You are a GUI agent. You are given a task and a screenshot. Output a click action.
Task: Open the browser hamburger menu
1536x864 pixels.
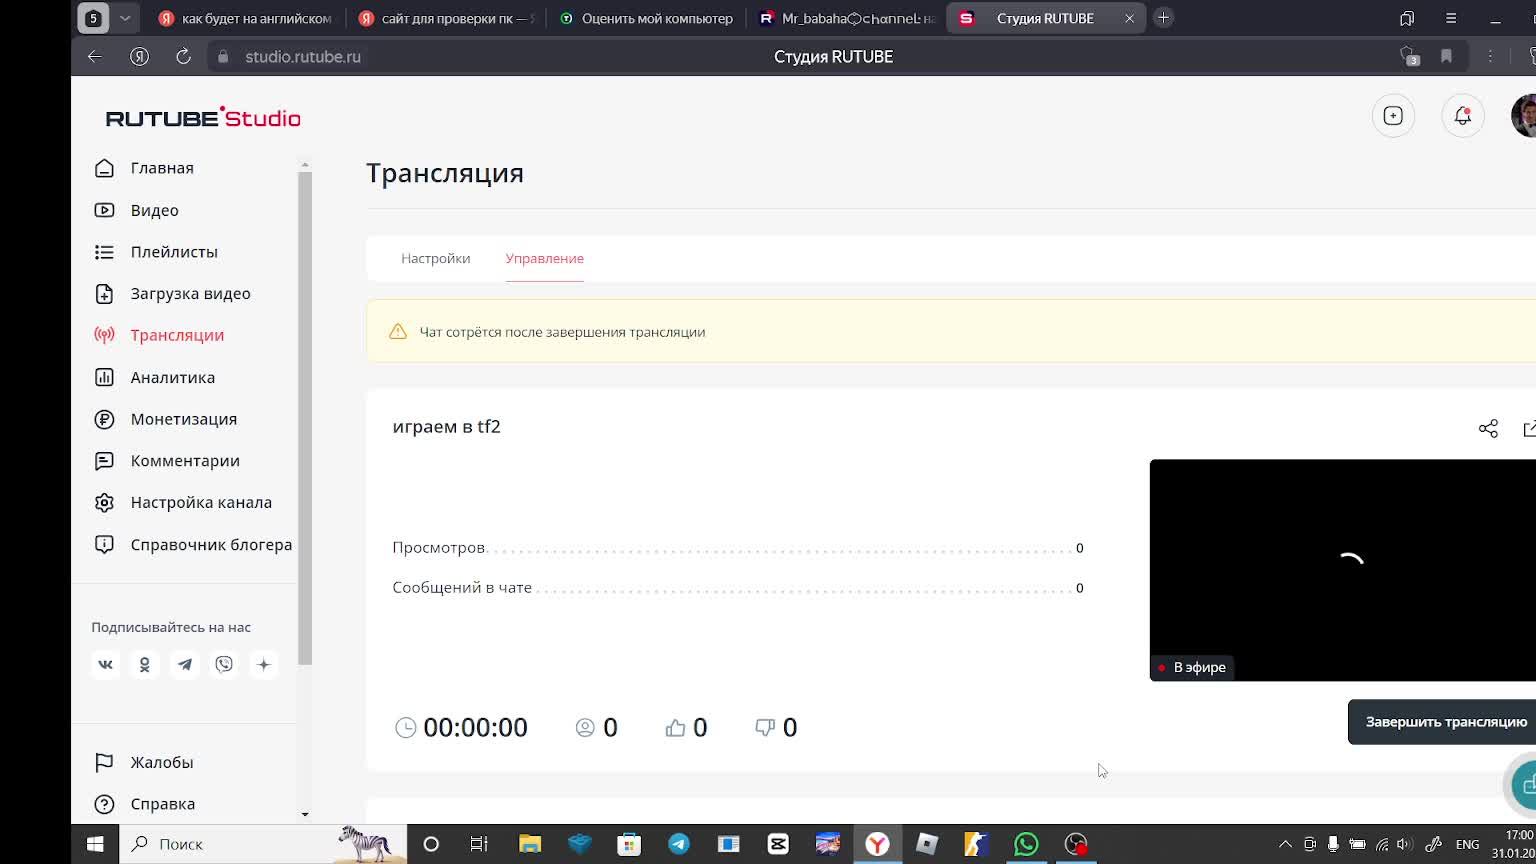(1451, 18)
